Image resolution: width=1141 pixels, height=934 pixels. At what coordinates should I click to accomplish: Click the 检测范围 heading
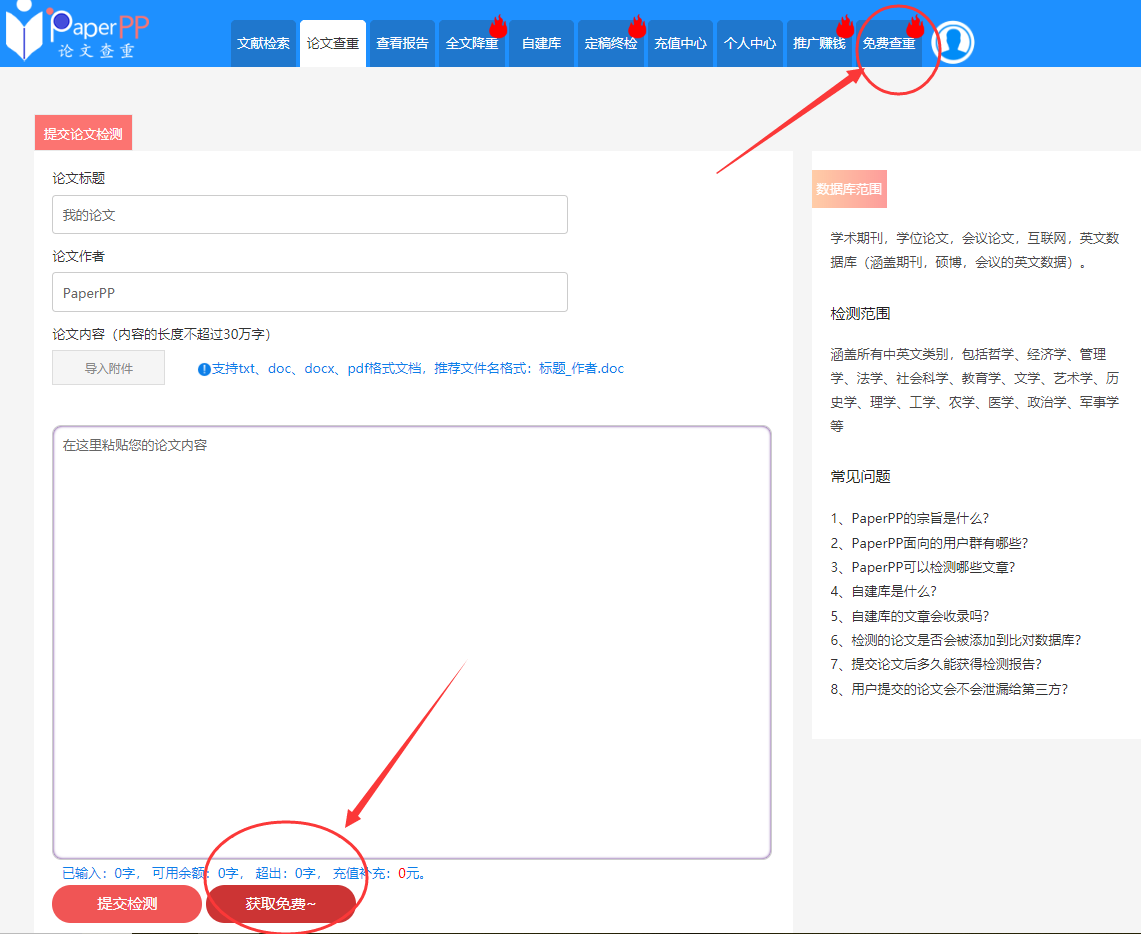pyautogui.click(x=861, y=314)
